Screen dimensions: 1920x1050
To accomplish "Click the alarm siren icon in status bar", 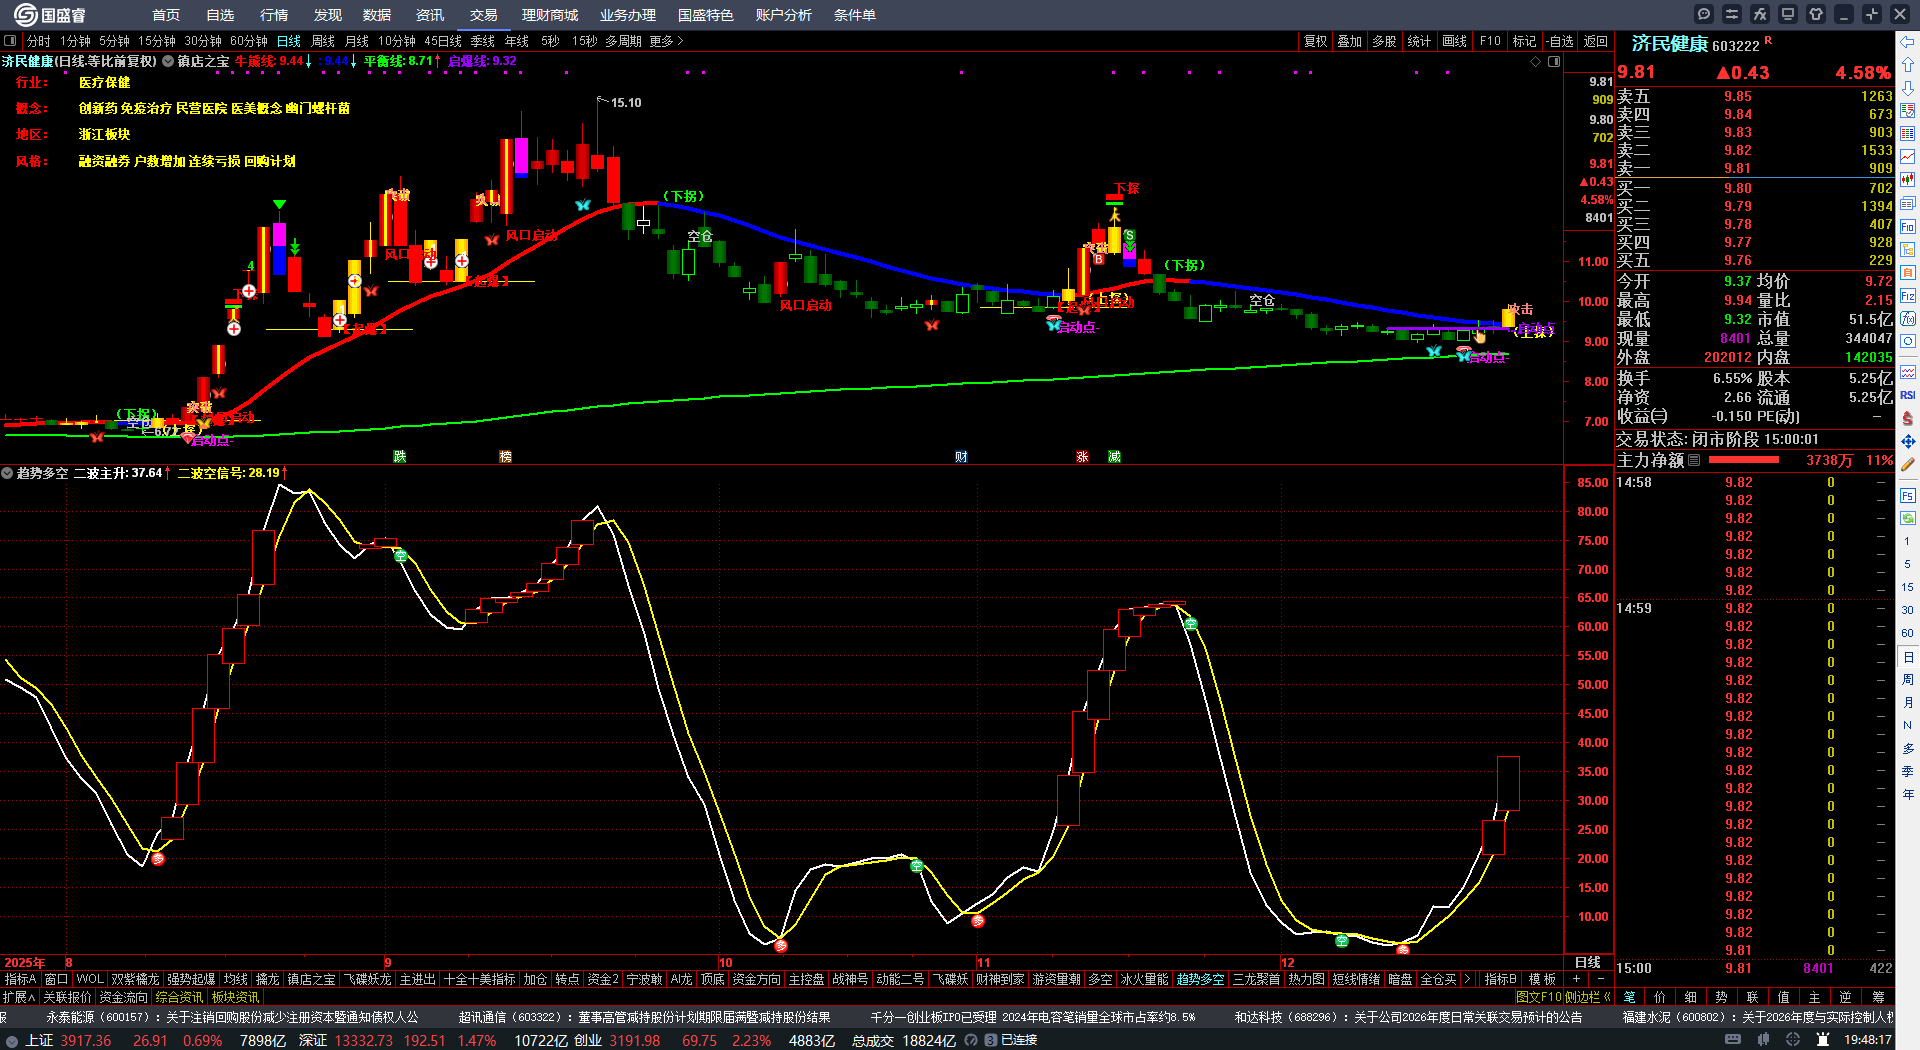I will 1823,1040.
